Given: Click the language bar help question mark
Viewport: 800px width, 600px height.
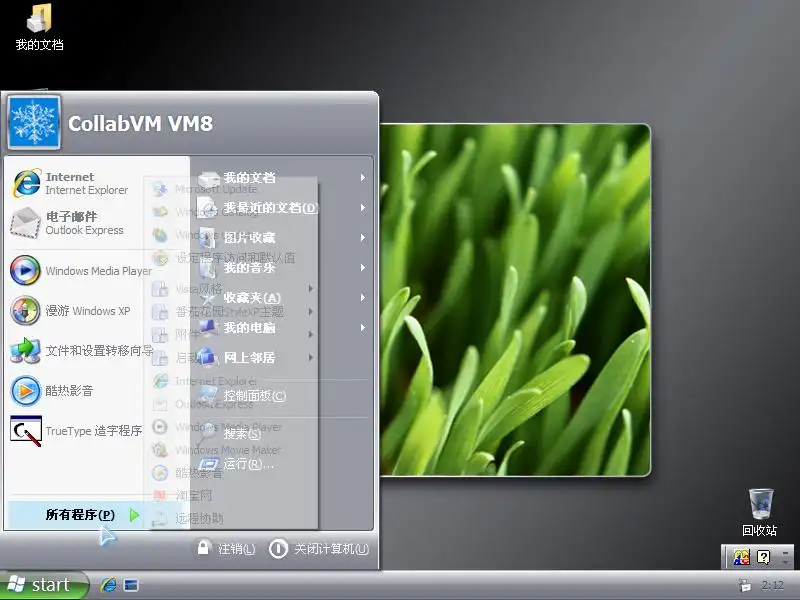Looking at the screenshot, I should (764, 557).
